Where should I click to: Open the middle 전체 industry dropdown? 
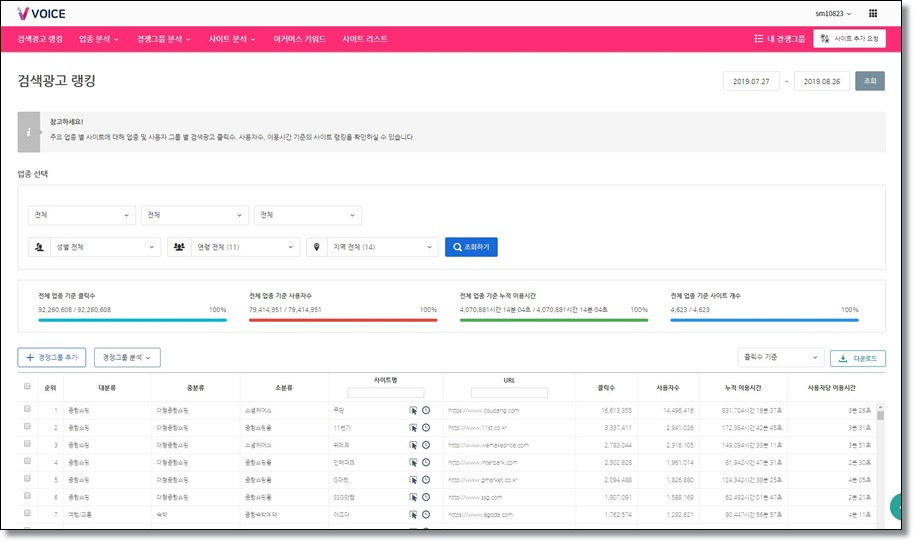click(x=195, y=215)
